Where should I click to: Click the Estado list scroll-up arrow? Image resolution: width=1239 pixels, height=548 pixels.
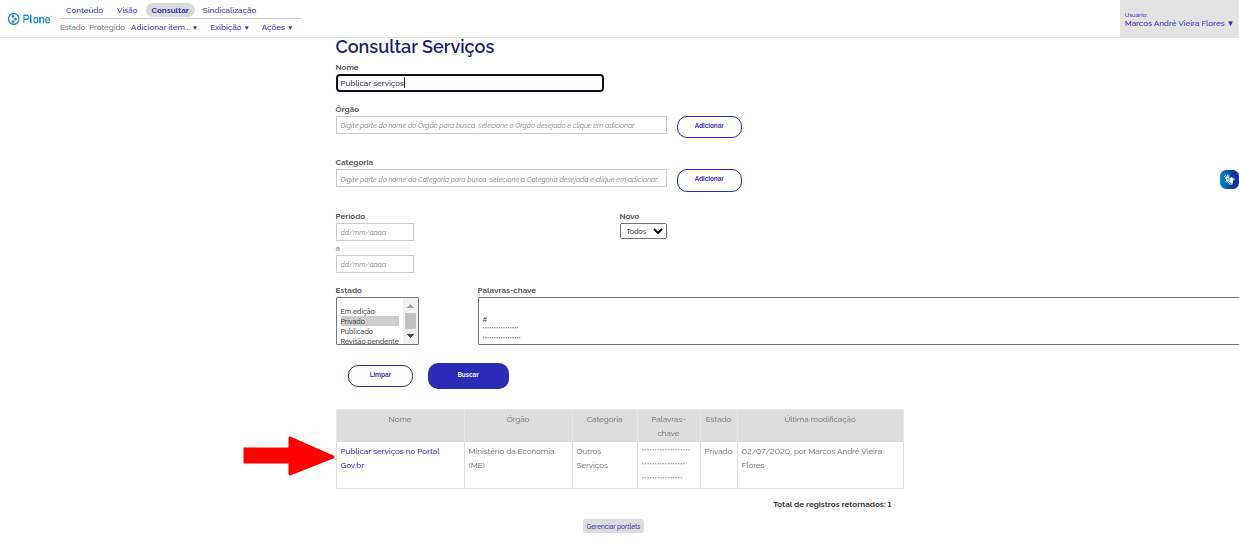pos(410,305)
